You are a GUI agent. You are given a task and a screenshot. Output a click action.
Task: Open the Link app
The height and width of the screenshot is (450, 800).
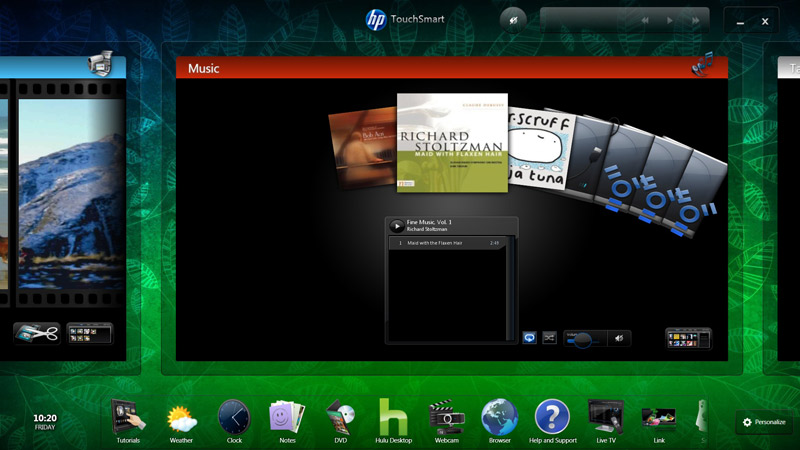click(x=659, y=424)
